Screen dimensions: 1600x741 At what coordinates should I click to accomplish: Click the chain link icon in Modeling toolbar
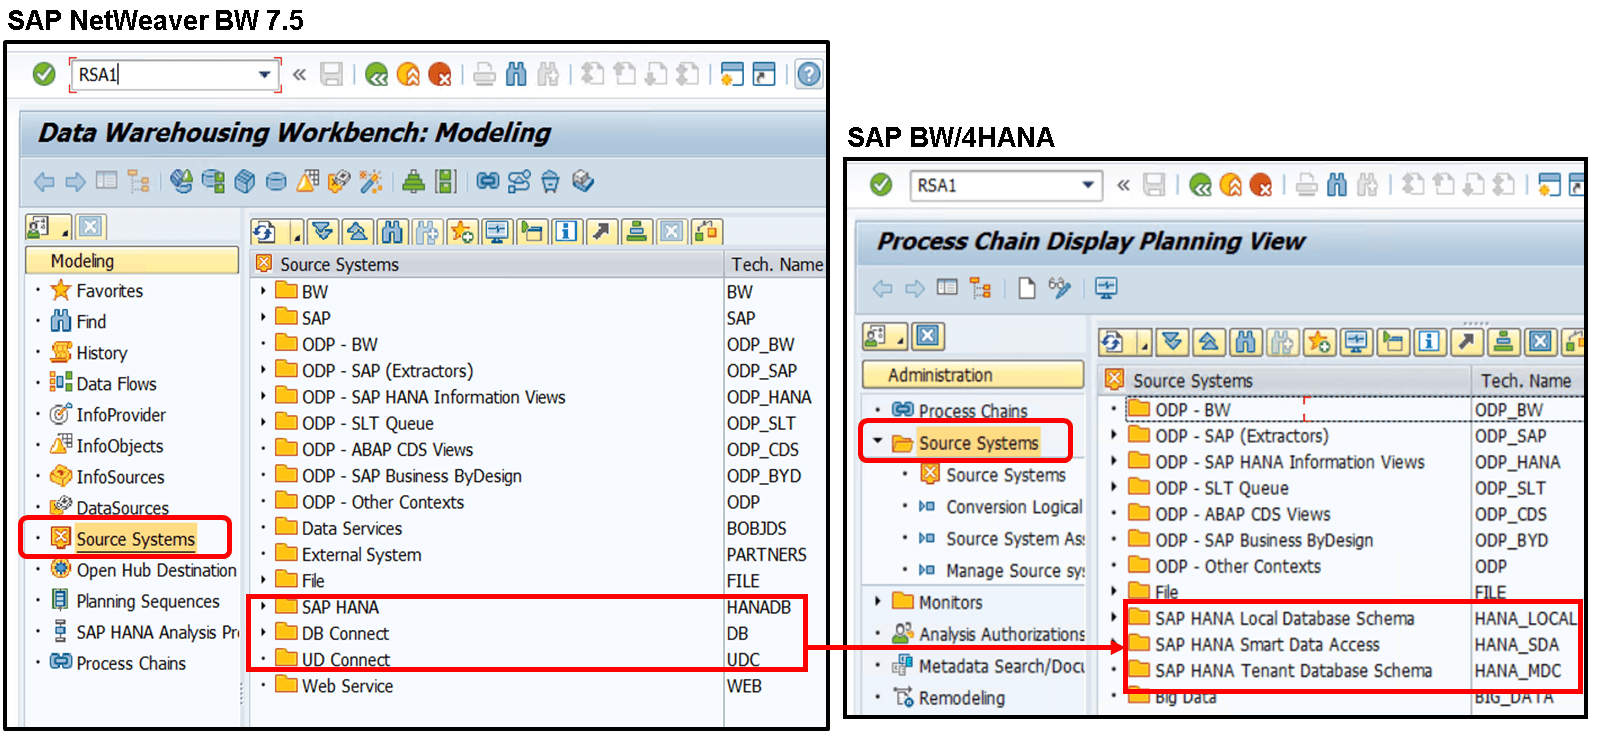[487, 181]
